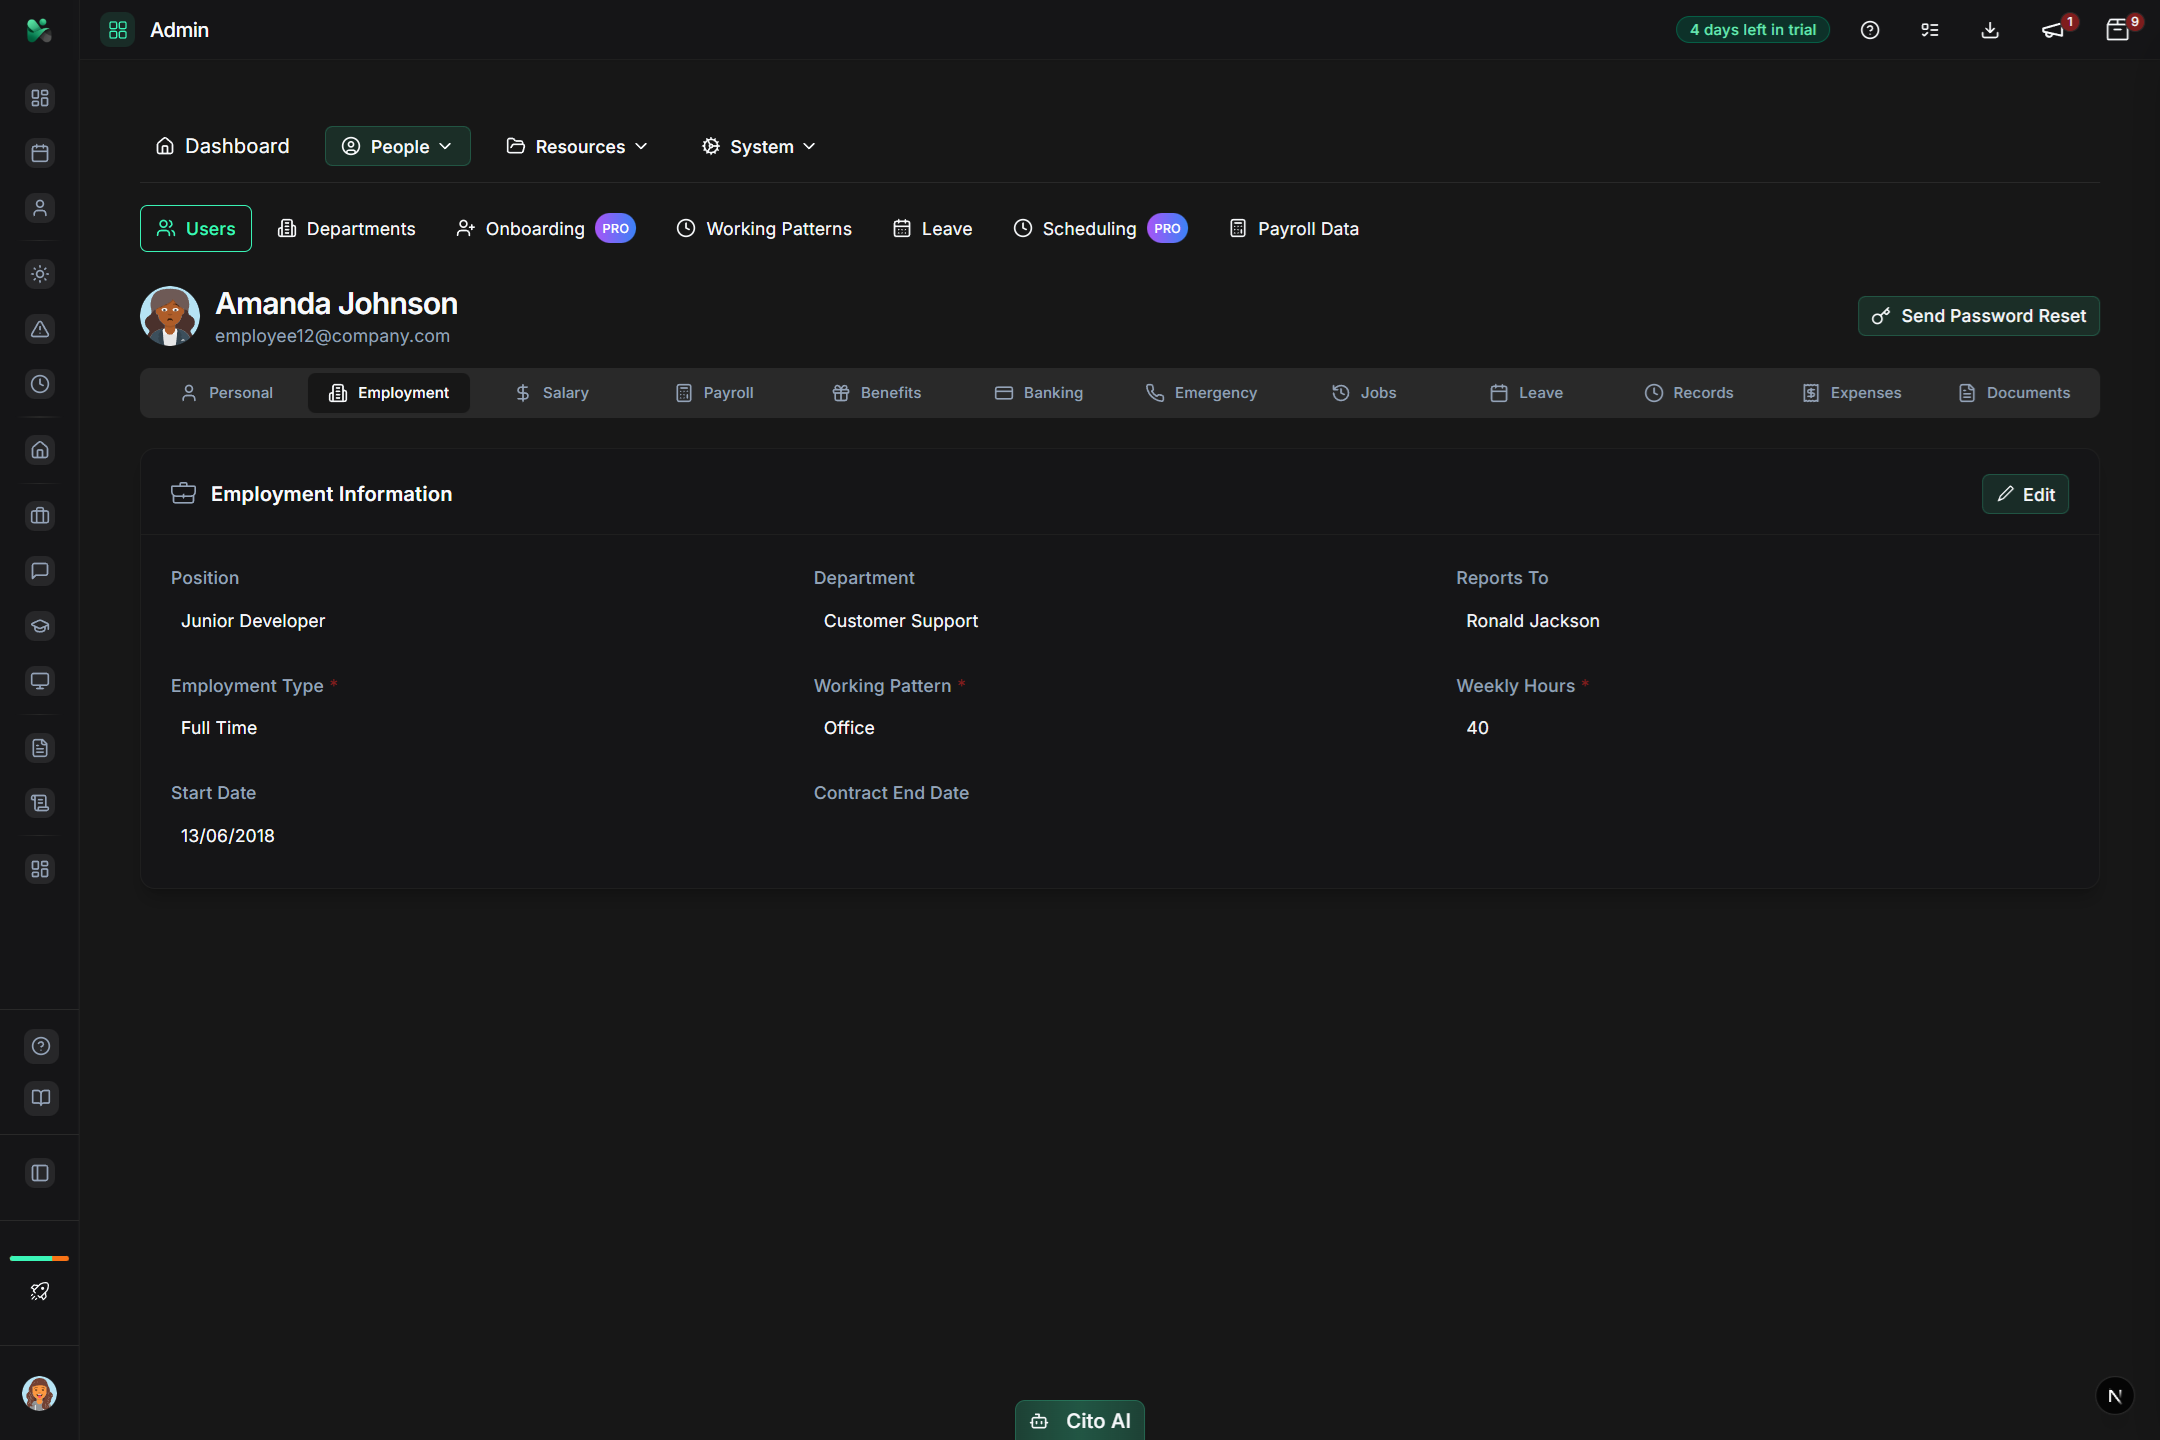Click the clock history icon in the sidebar
Viewport: 2160px width, 1440px height.
tap(40, 383)
